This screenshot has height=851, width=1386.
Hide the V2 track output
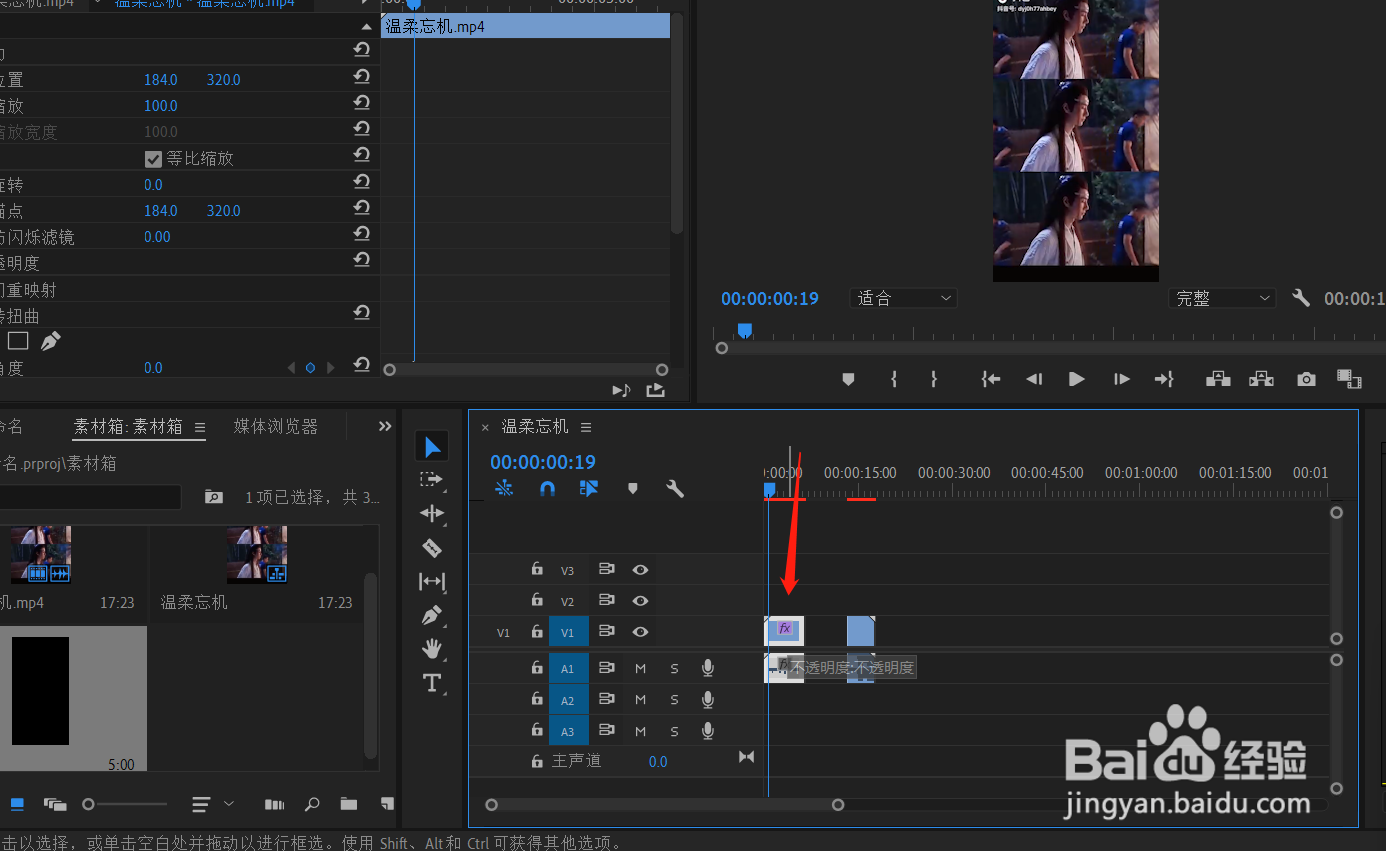(640, 601)
